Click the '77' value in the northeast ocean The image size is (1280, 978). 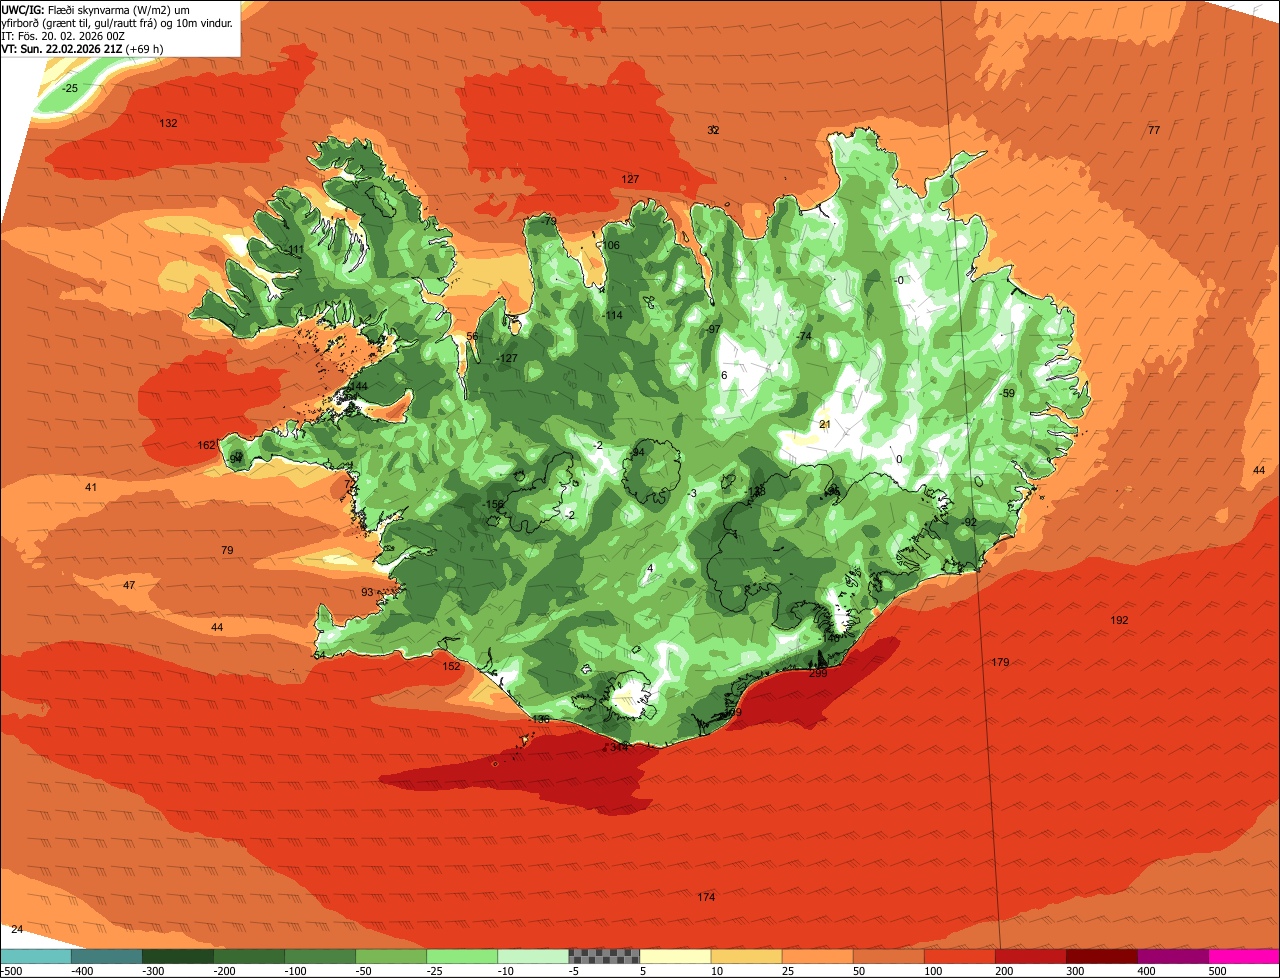[1153, 130]
